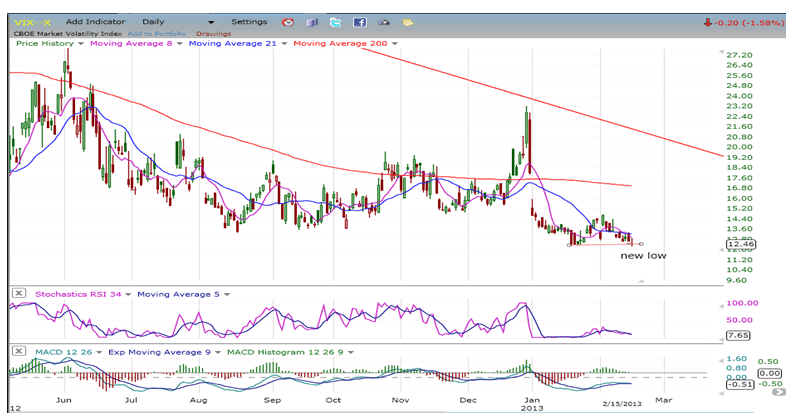Open Stochastics RSI 34 dropdown

(126, 294)
